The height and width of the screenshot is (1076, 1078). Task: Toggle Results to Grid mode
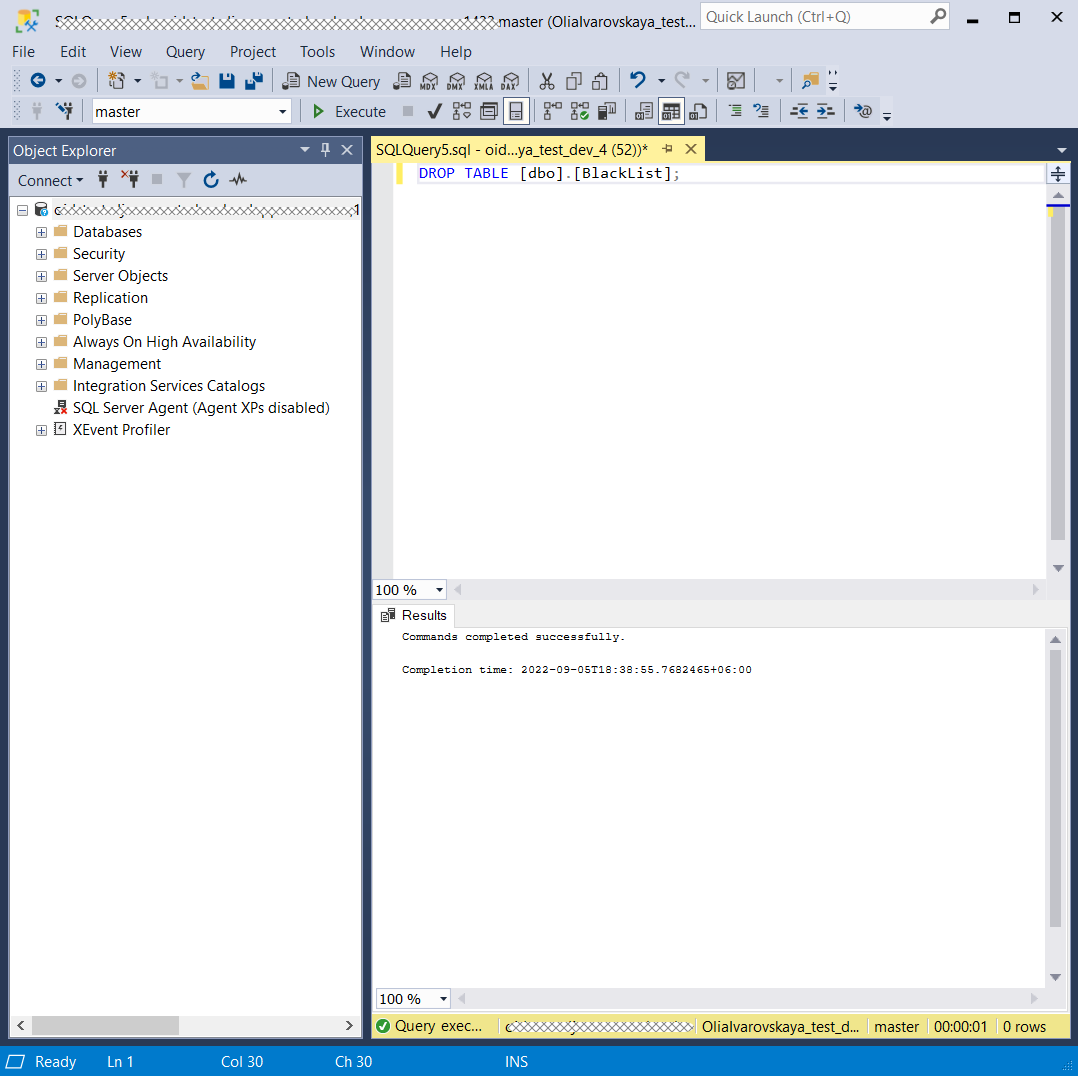coord(671,111)
